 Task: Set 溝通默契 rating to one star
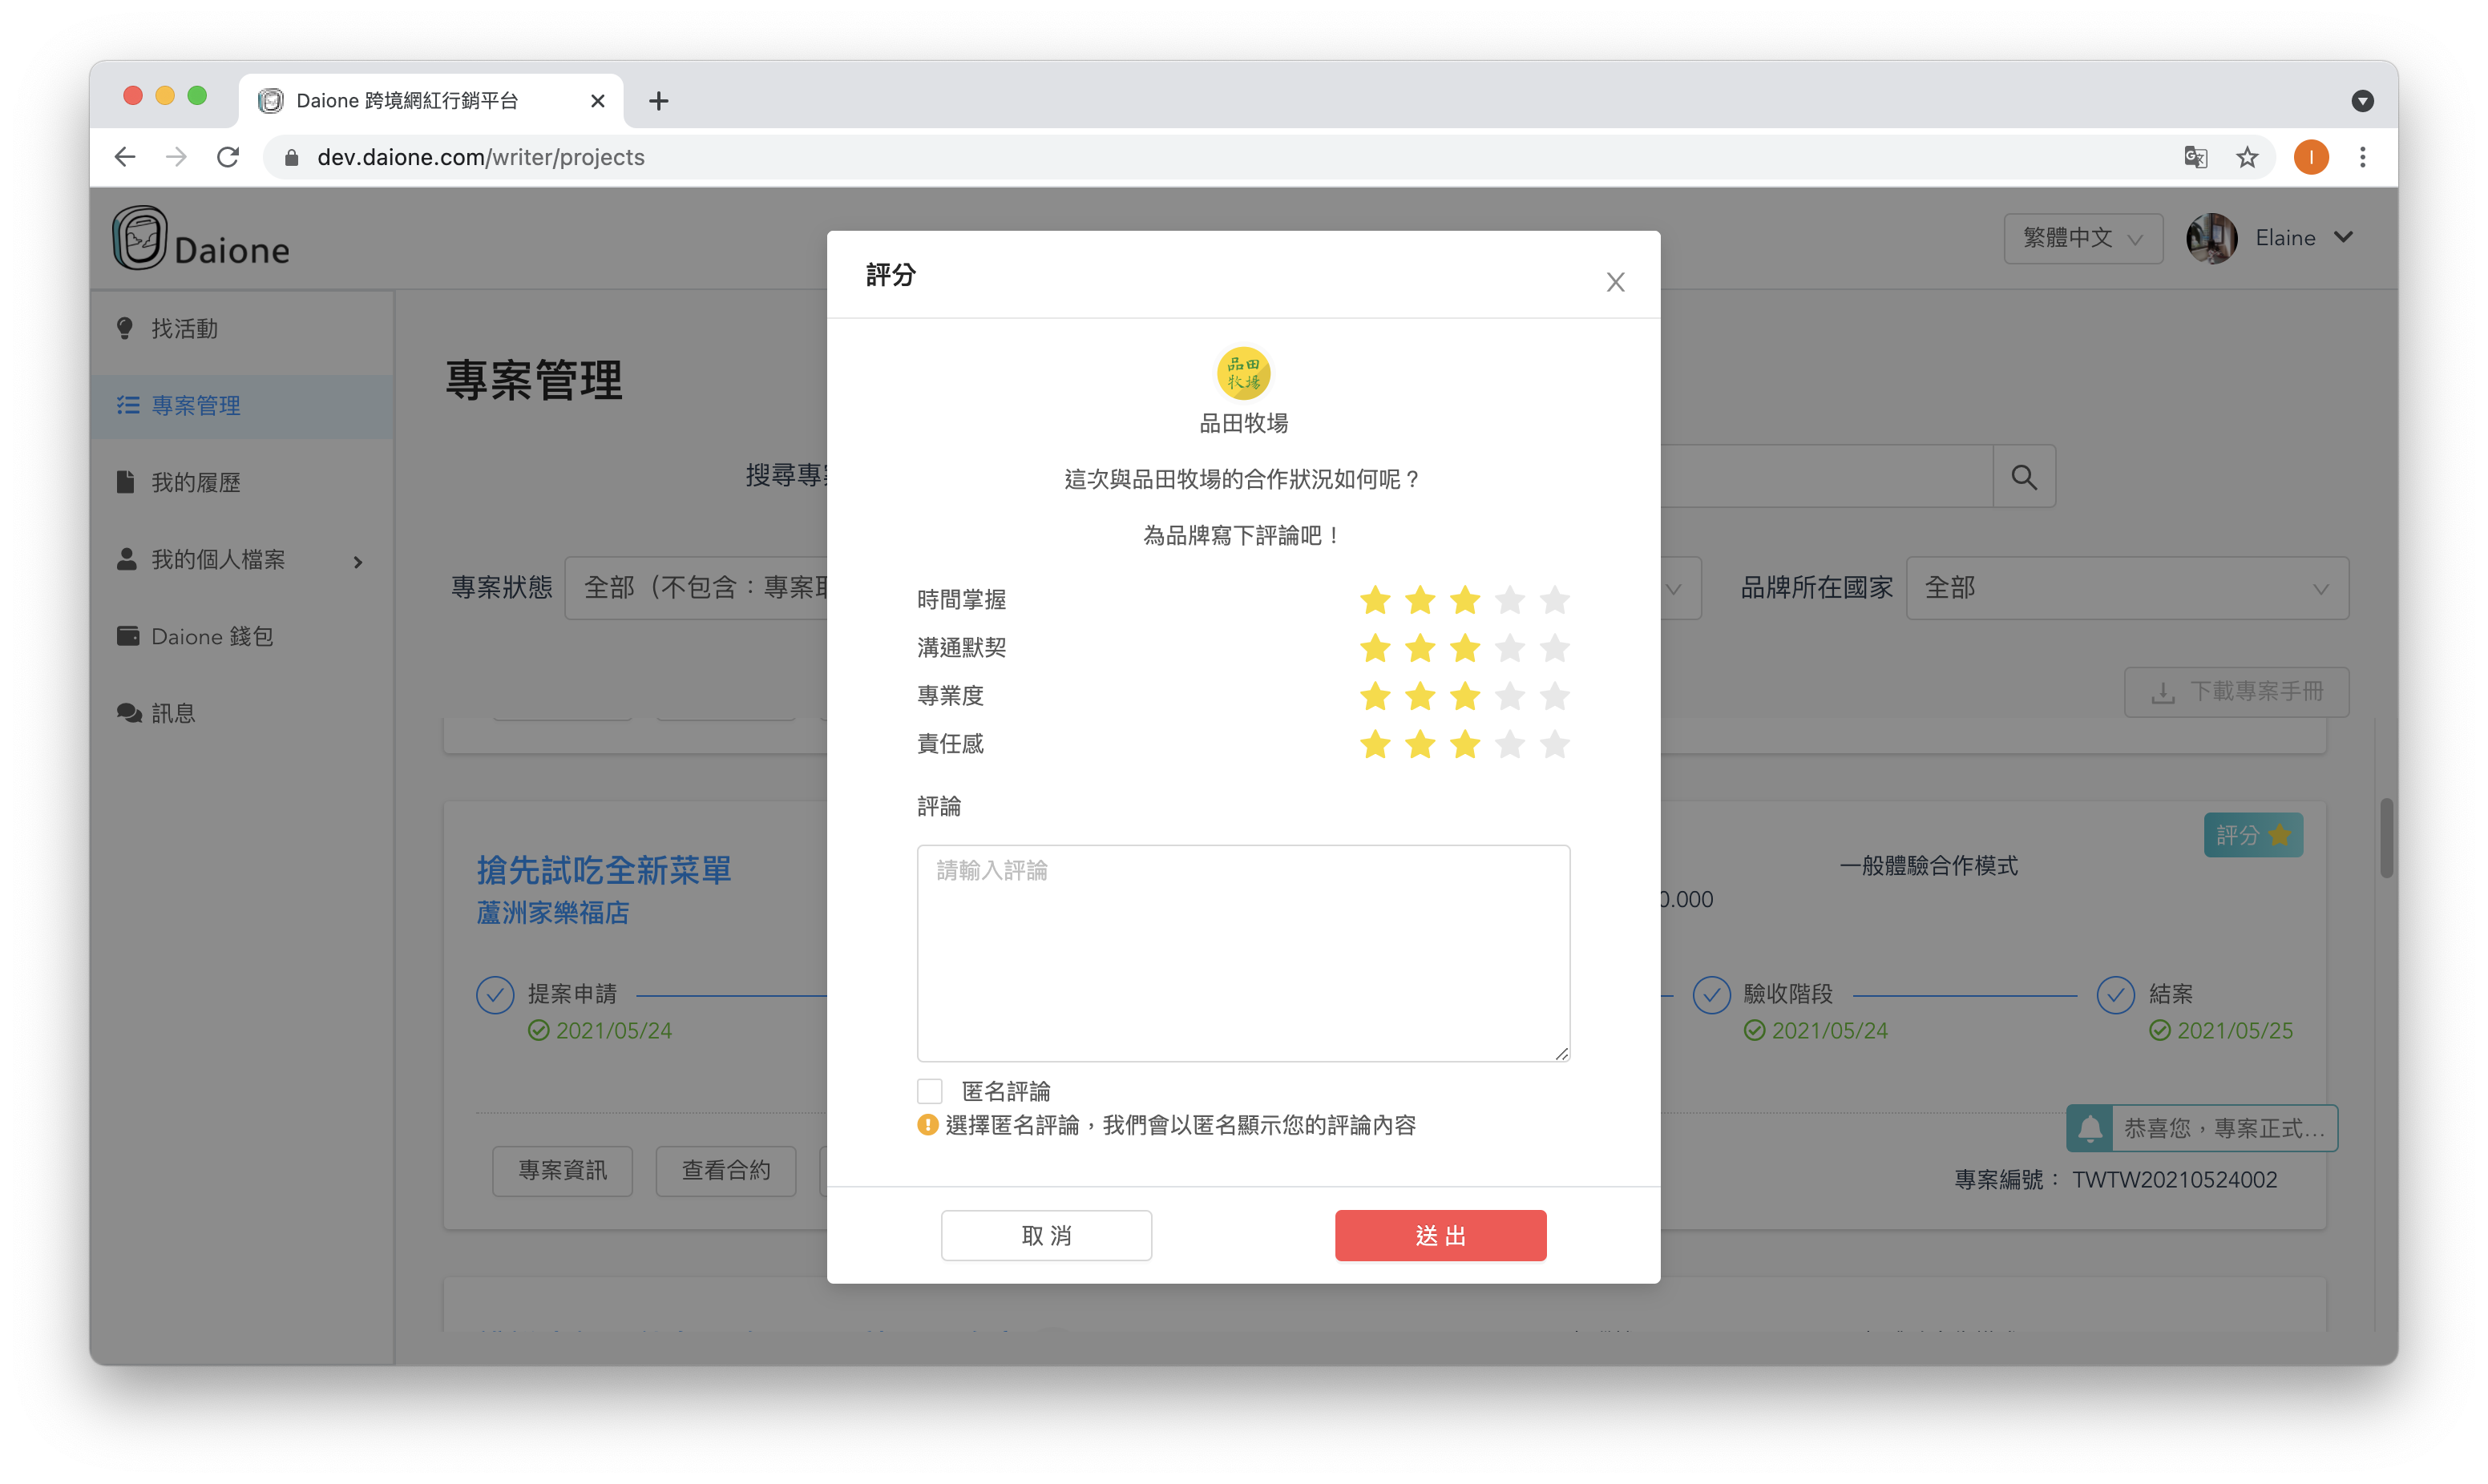(x=1375, y=648)
